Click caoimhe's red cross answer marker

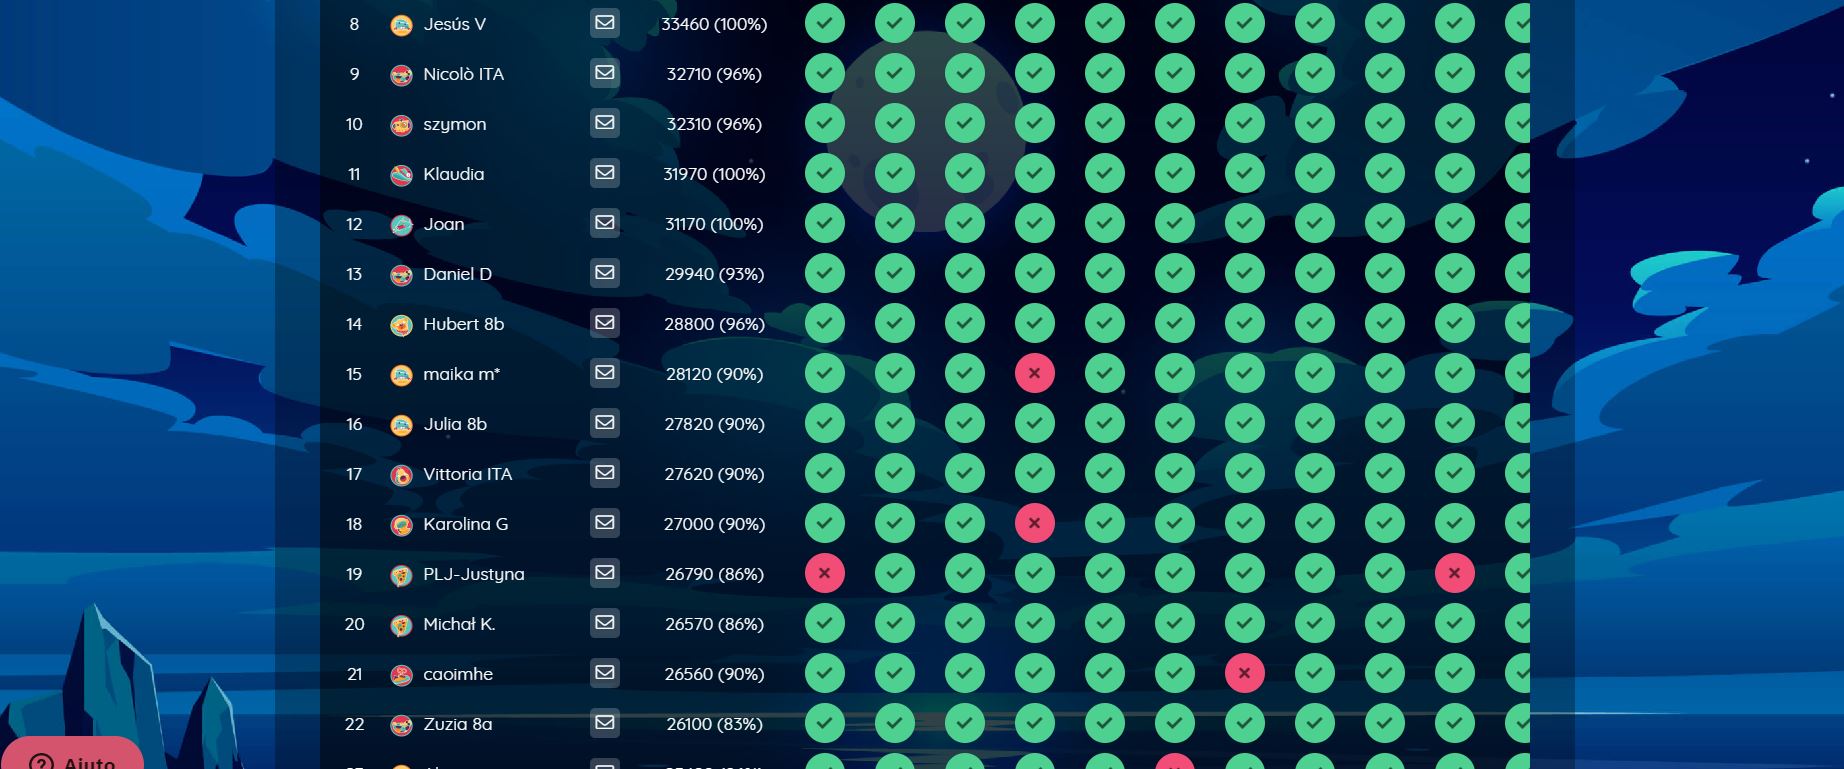coord(1244,673)
